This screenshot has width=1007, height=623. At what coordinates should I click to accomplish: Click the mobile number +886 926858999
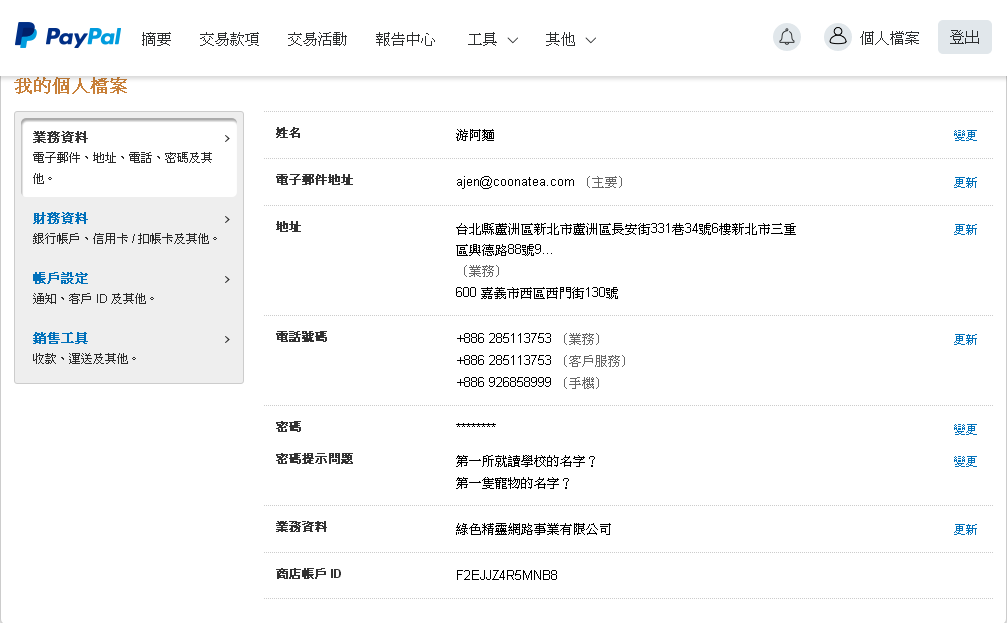(x=504, y=382)
